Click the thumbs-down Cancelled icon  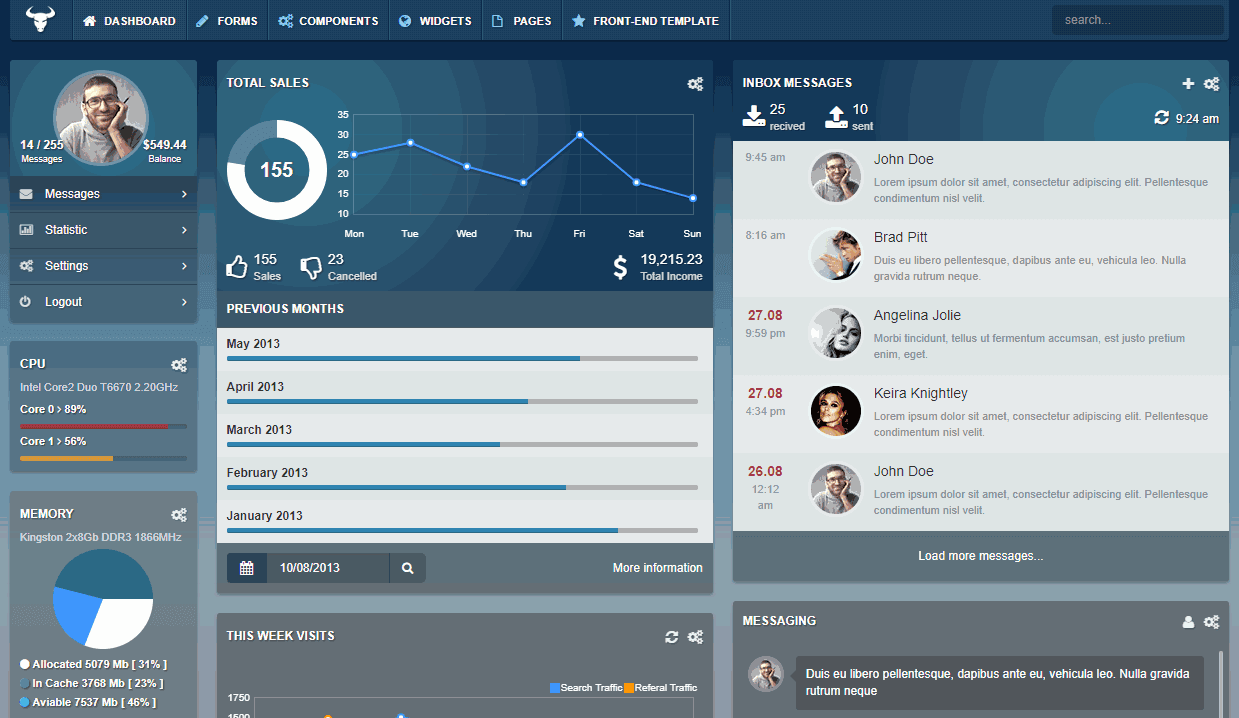pyautogui.click(x=311, y=267)
